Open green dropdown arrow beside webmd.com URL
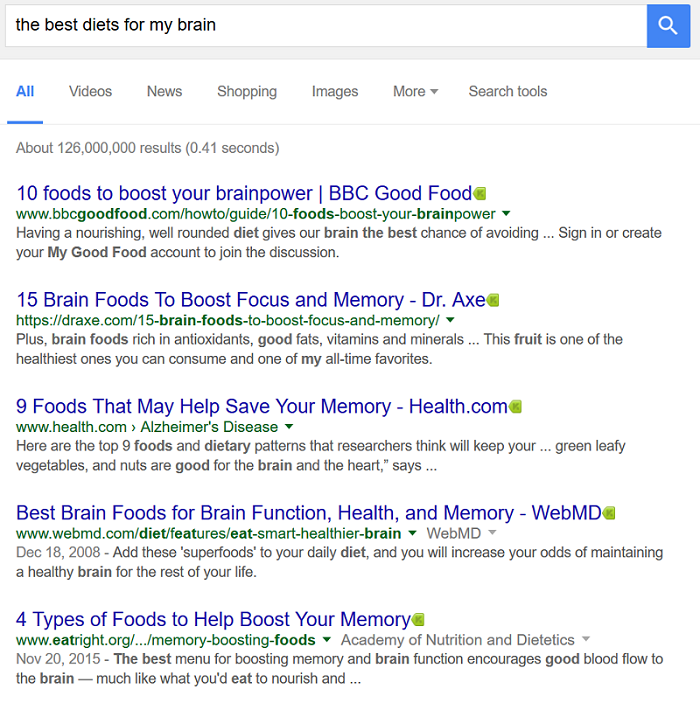 (x=412, y=533)
